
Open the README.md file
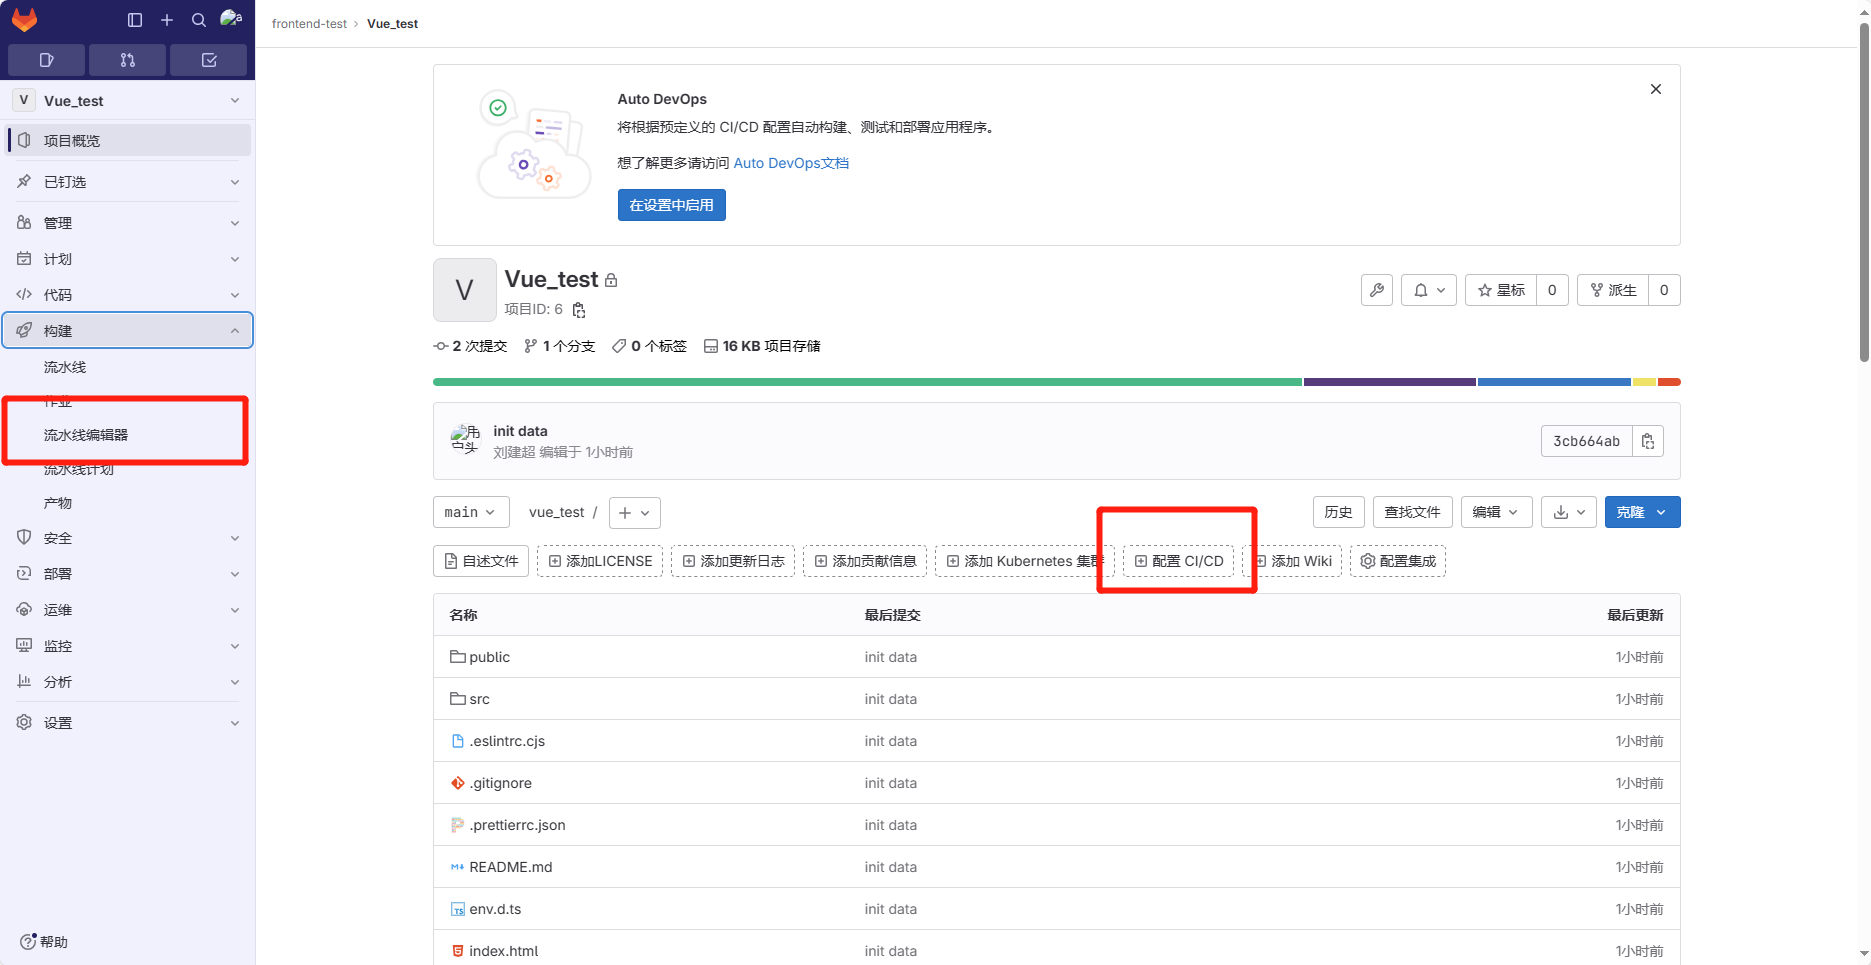coord(510,867)
